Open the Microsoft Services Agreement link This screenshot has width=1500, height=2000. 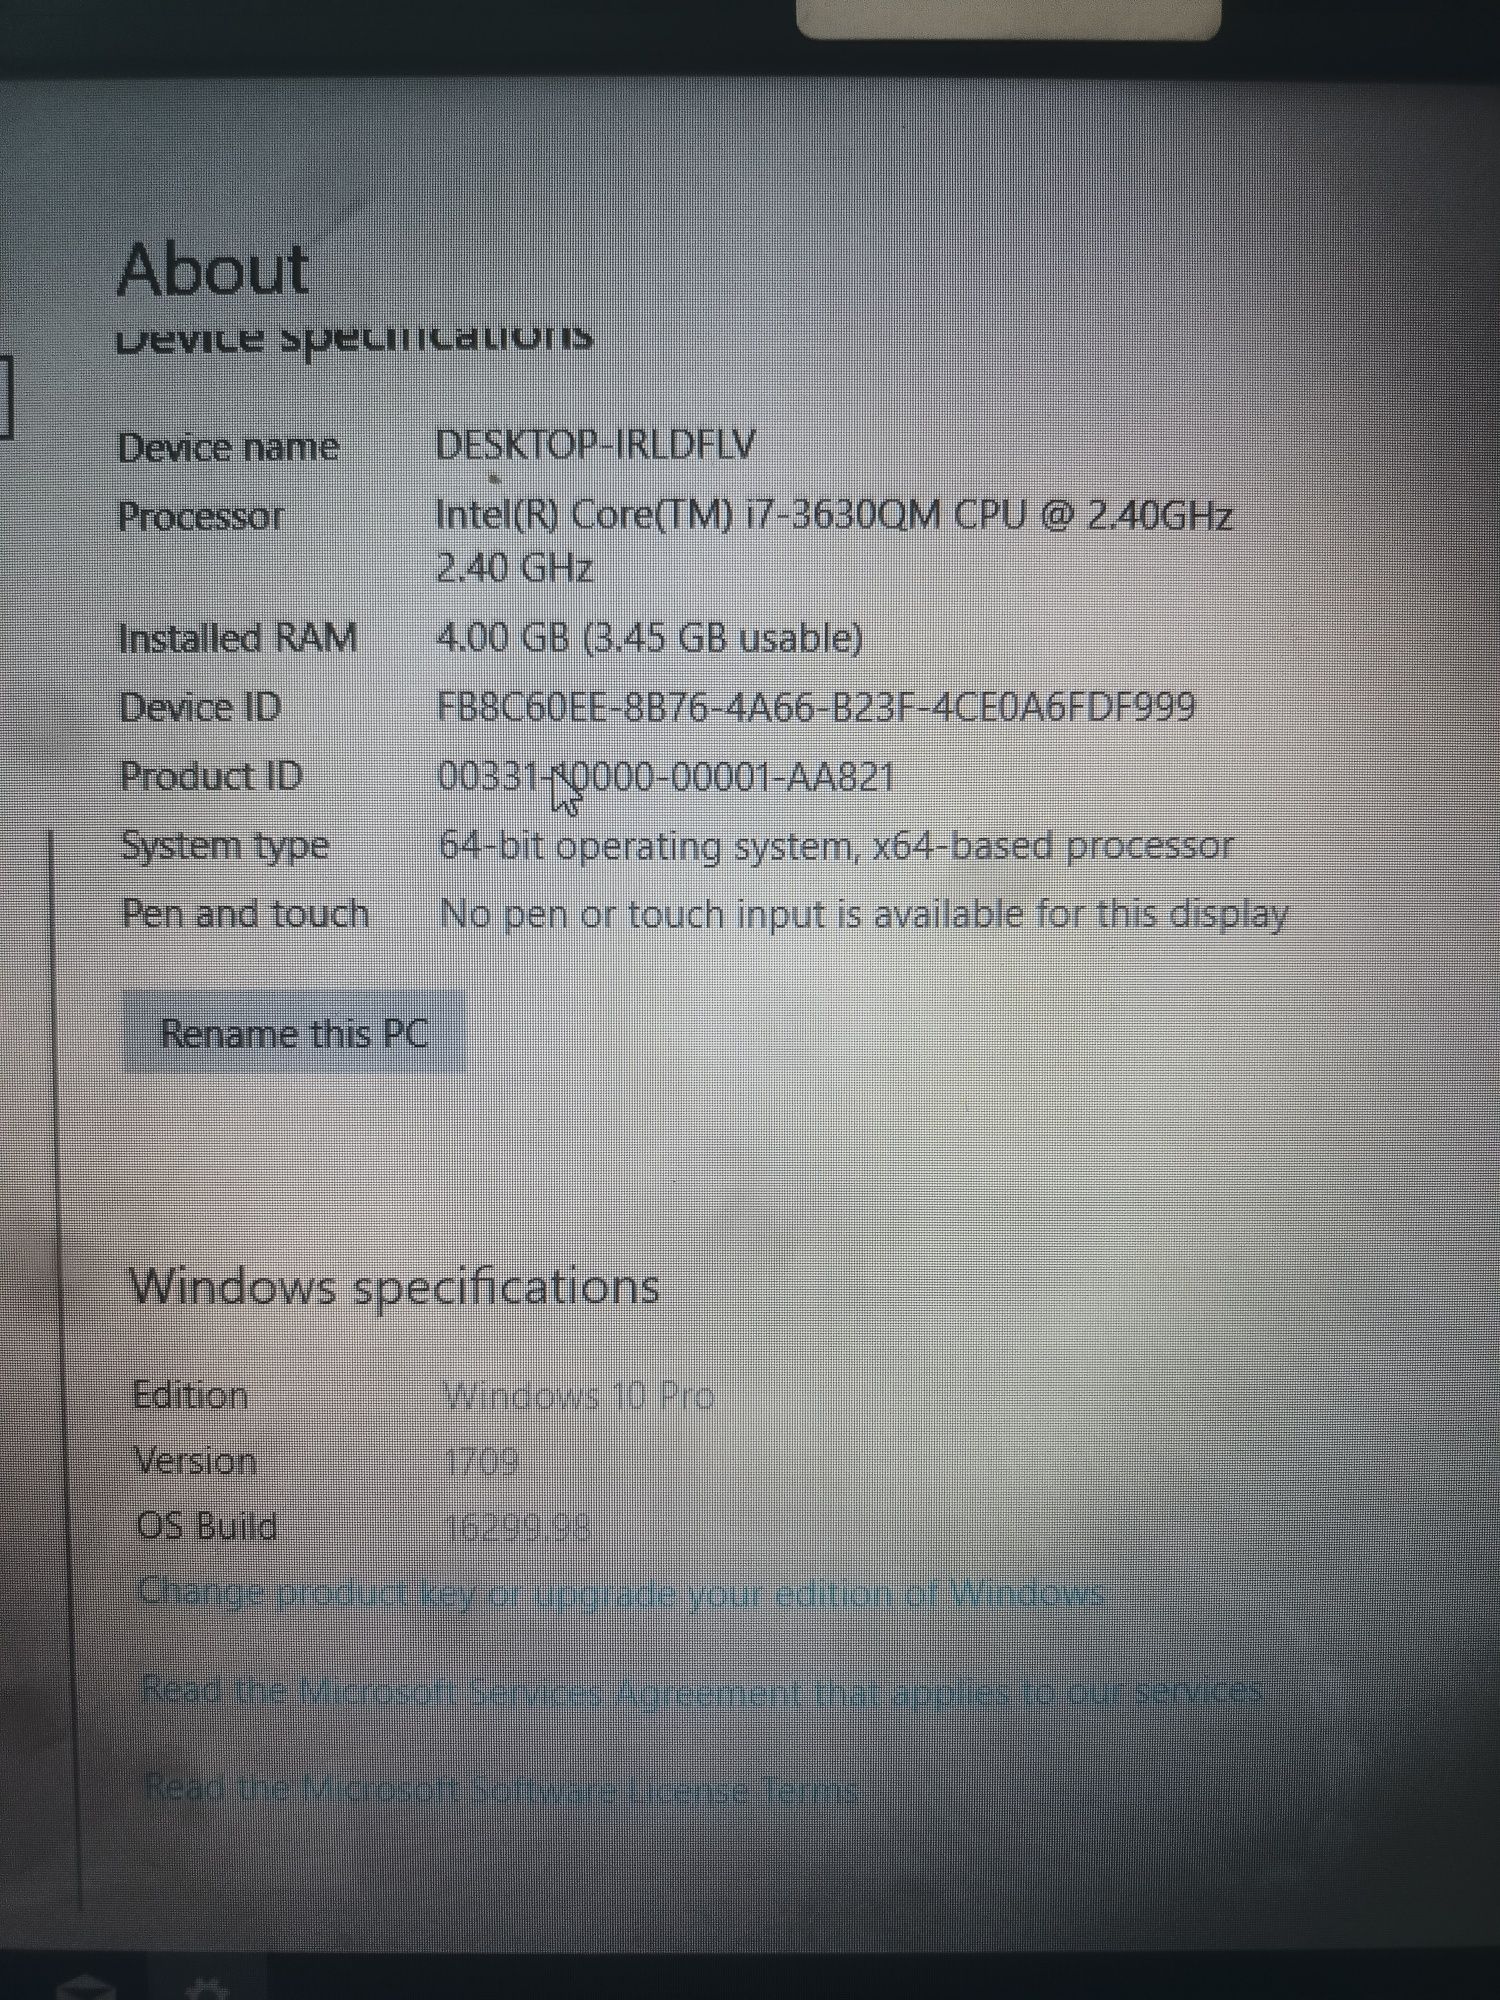701,1690
